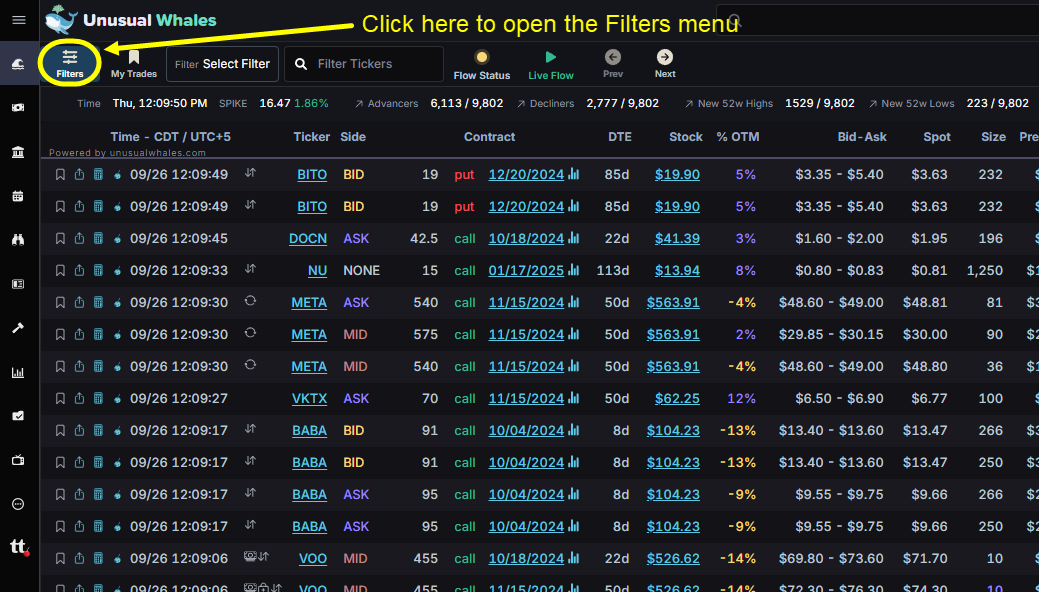Sort by Spot column header

[937, 137]
